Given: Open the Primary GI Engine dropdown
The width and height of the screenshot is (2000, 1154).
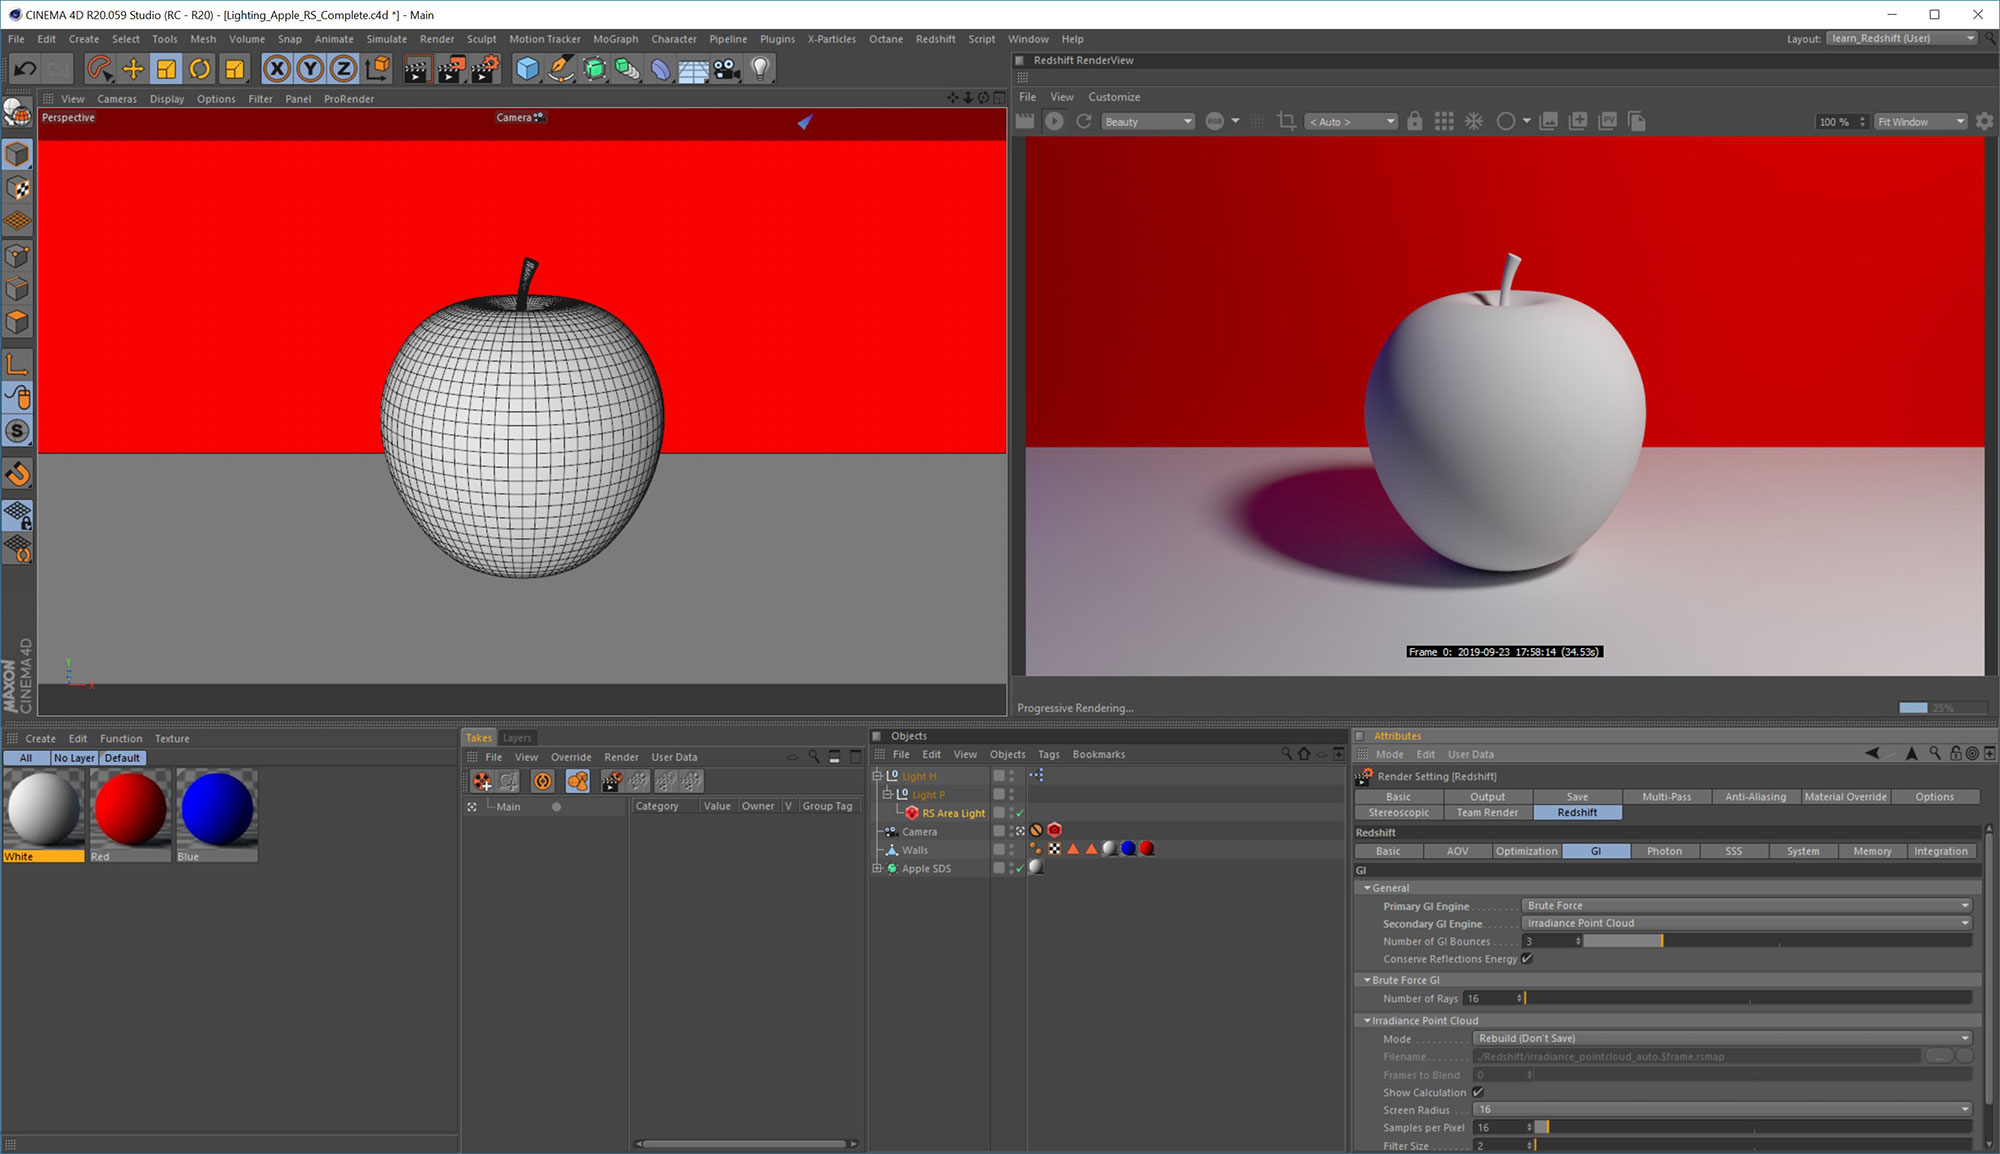Looking at the screenshot, I should point(1745,905).
